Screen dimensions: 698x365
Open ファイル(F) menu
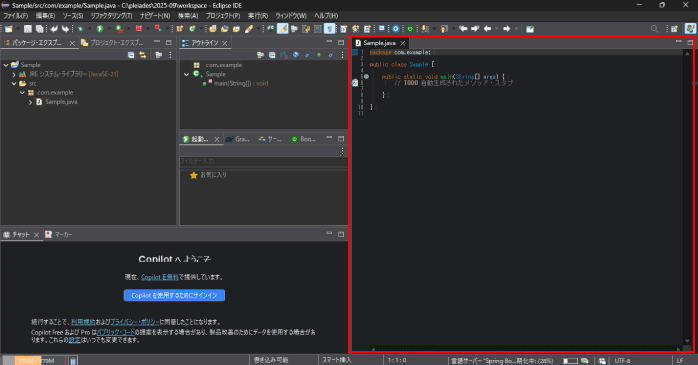pos(16,16)
